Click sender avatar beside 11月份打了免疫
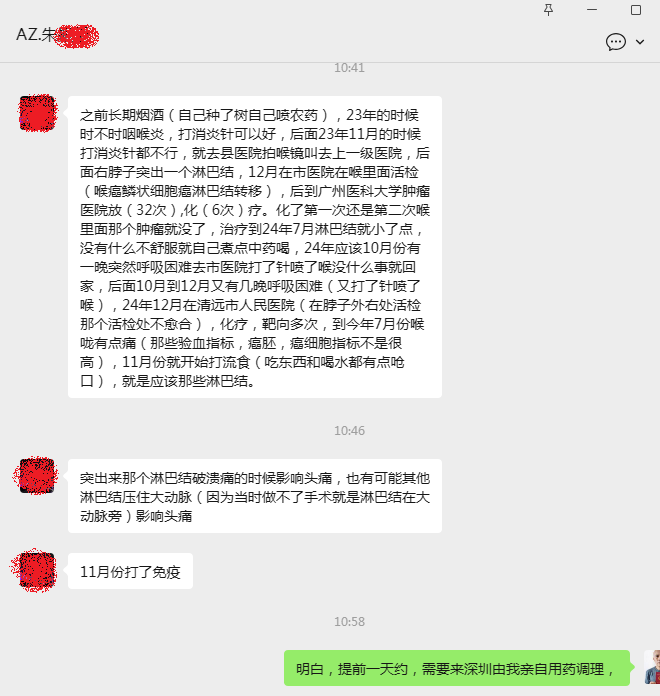Viewport: 660px width, 696px height. [x=37, y=571]
